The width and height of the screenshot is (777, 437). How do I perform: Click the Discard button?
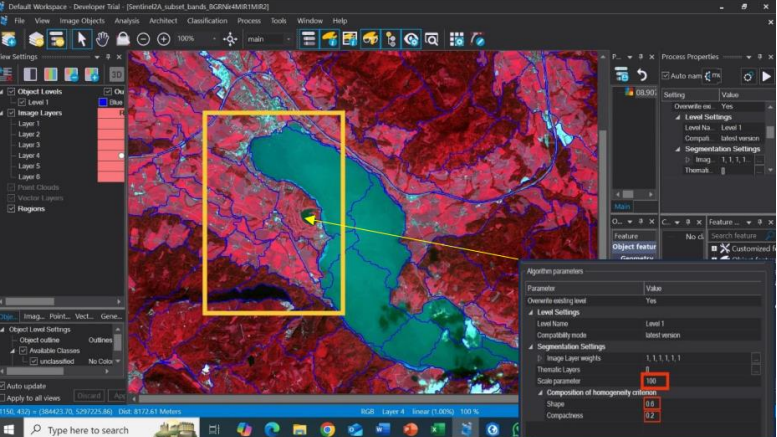89,395
